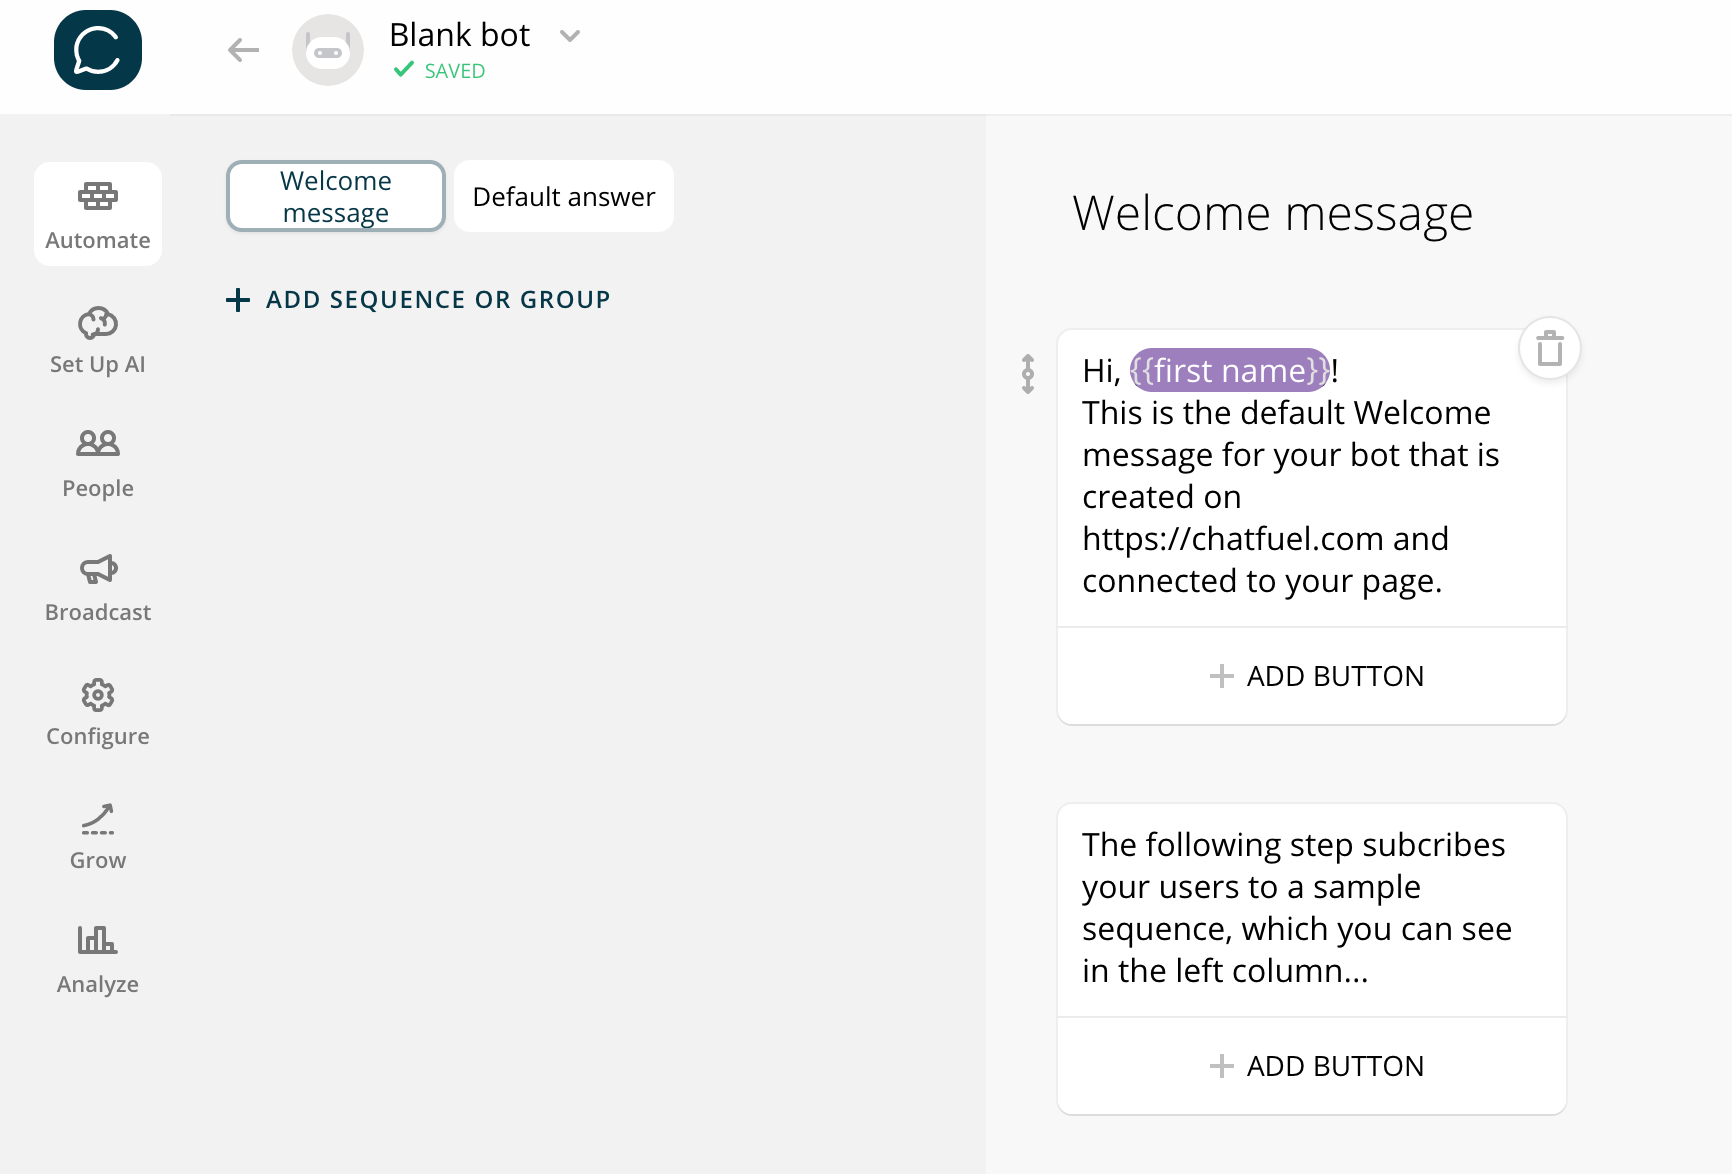Select the Welcome message block
Image resolution: width=1732 pixels, height=1174 pixels.
pyautogui.click(x=336, y=196)
